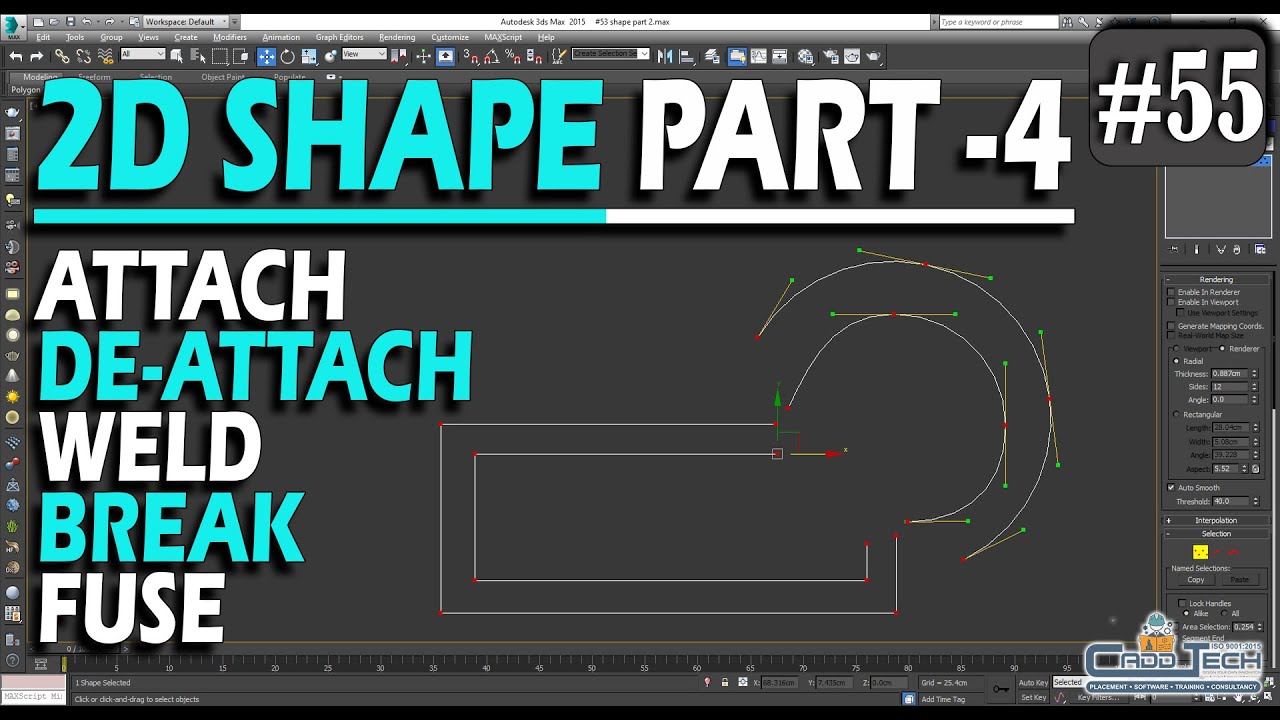Viewport: 1280px width, 720px height.
Task: Open the Rendering menu
Action: 397,37
